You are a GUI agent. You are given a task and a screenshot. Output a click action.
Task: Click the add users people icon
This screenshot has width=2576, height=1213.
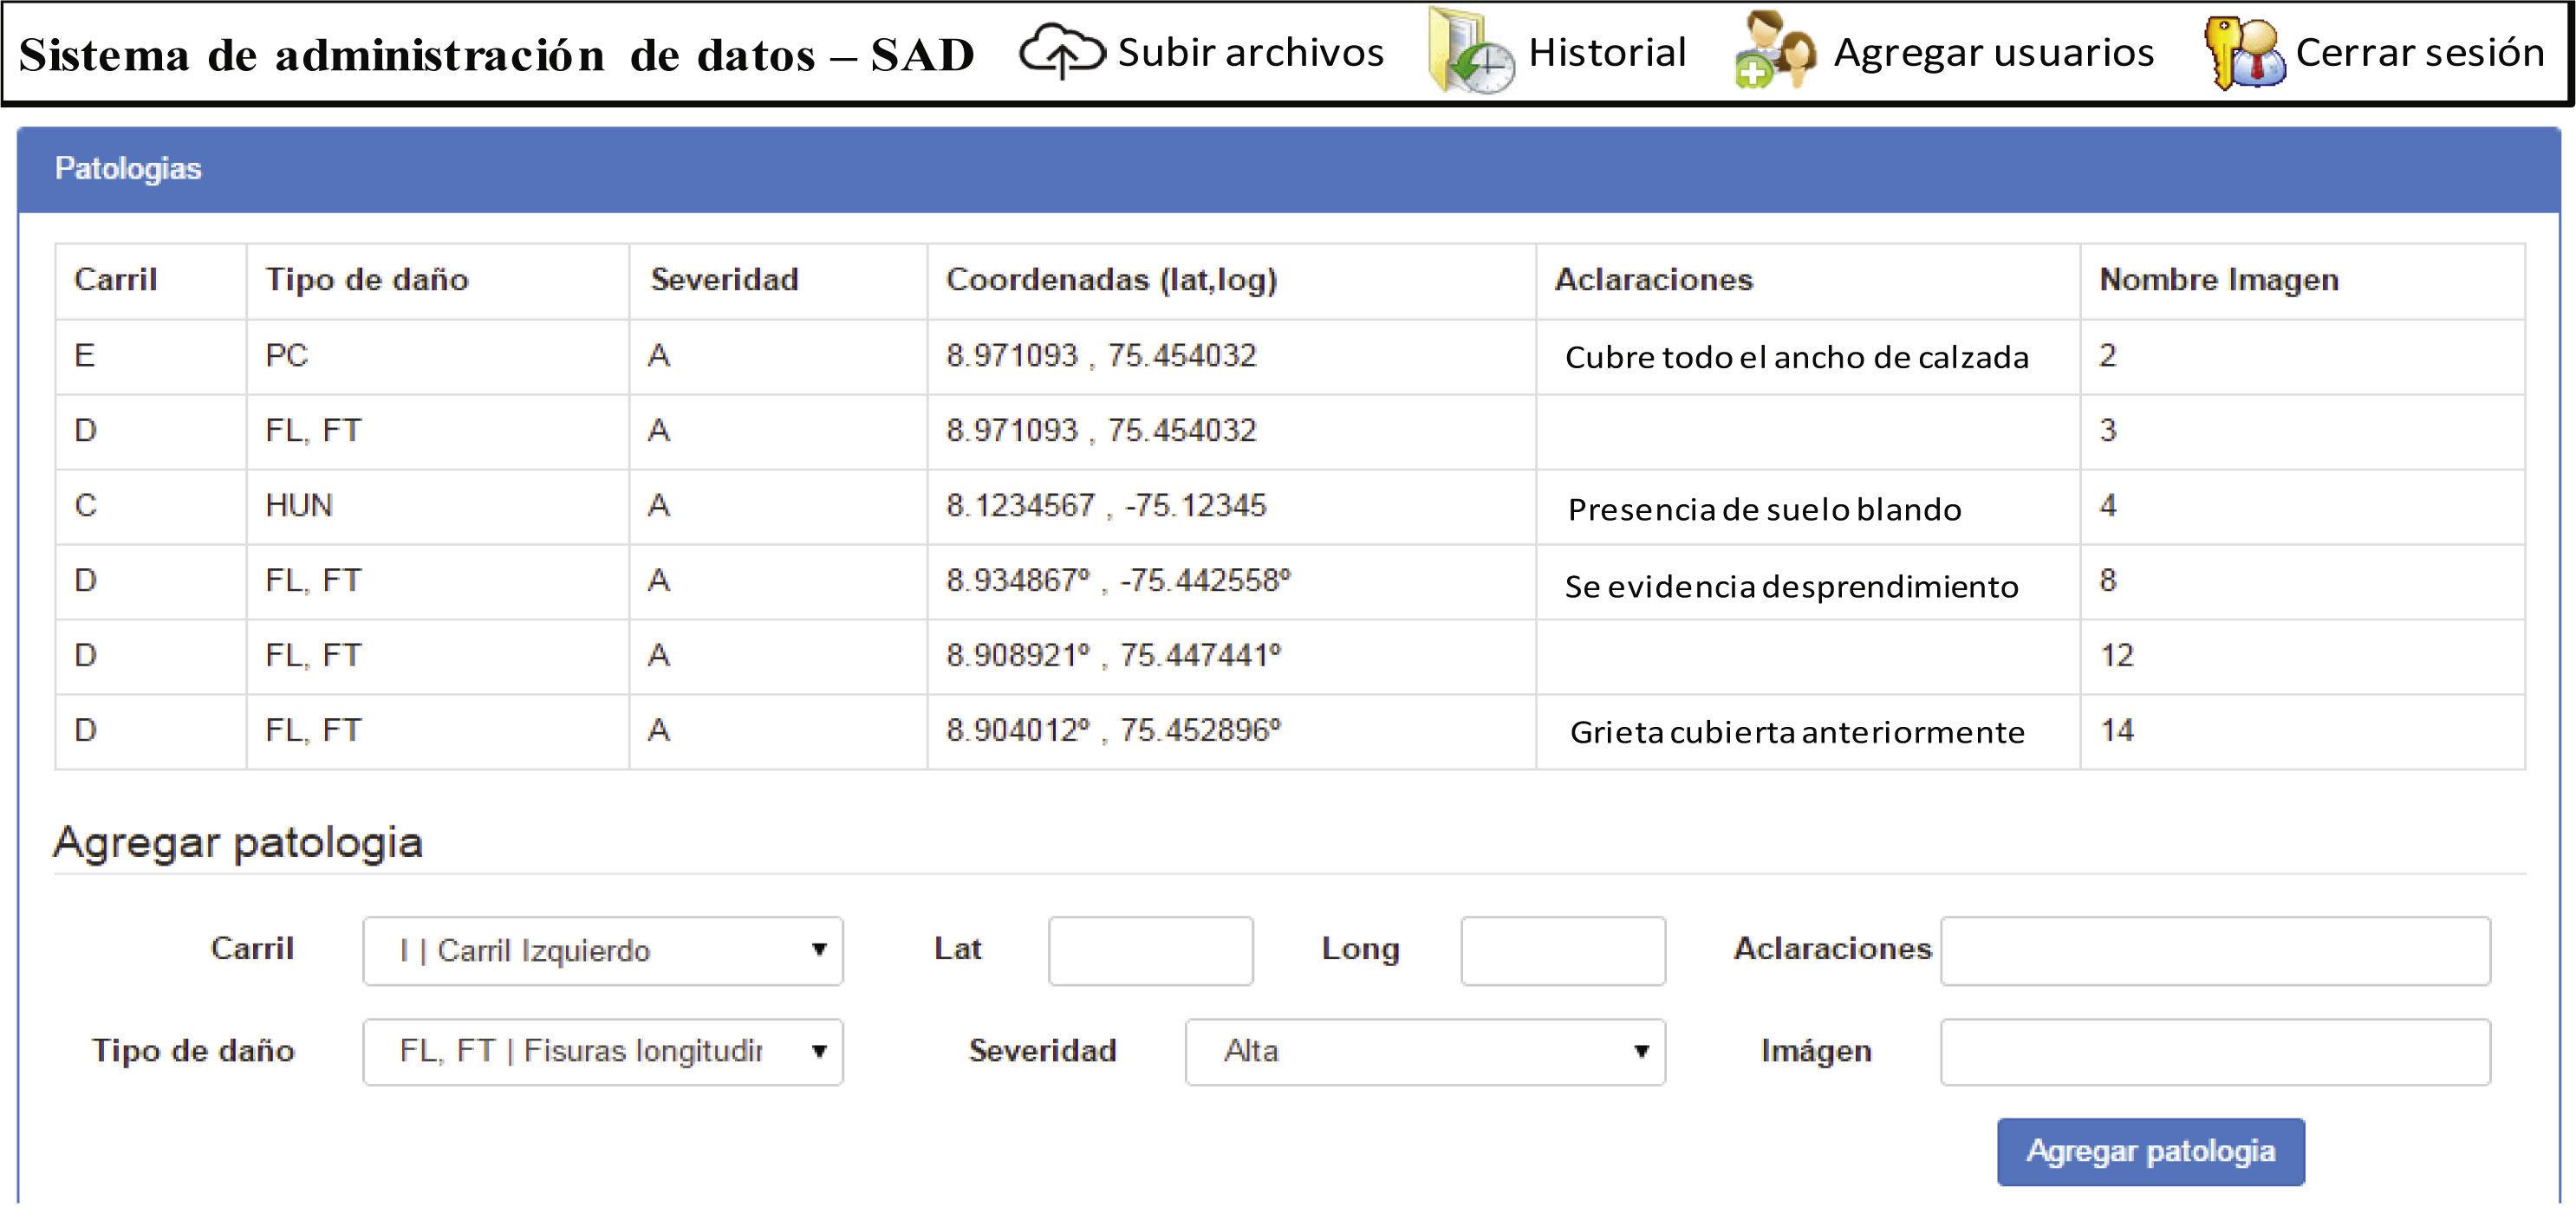pos(1774,52)
